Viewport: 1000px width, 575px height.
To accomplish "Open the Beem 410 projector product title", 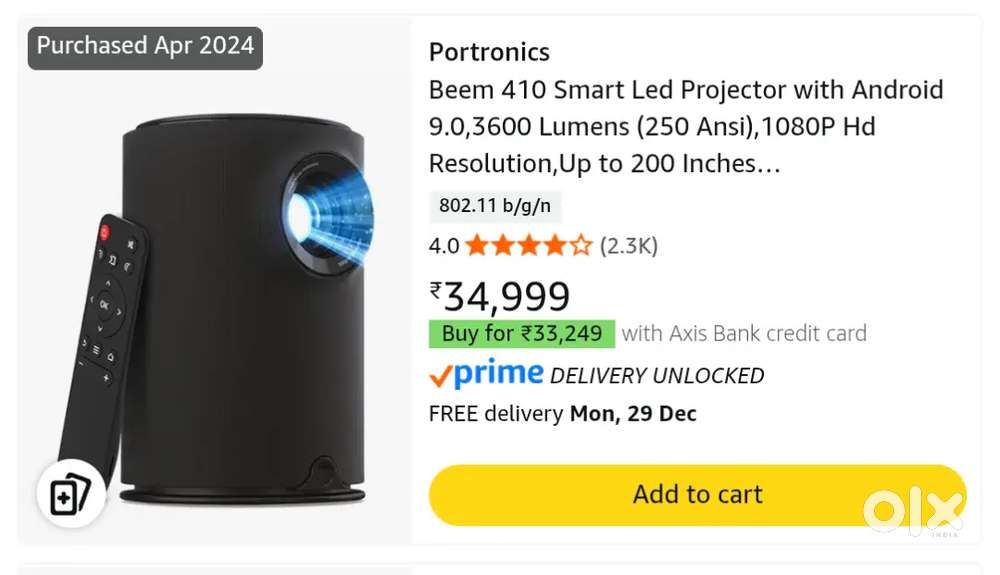I will coord(686,127).
